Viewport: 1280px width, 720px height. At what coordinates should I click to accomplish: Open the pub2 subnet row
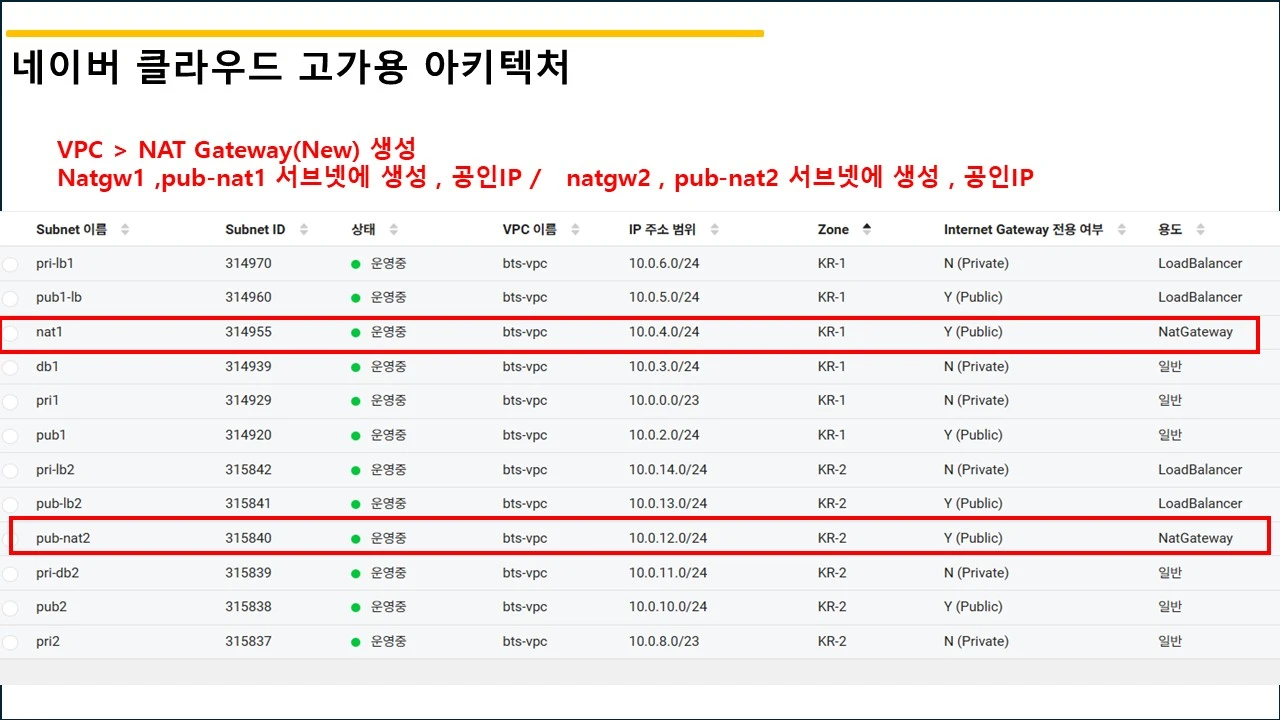click(640, 607)
